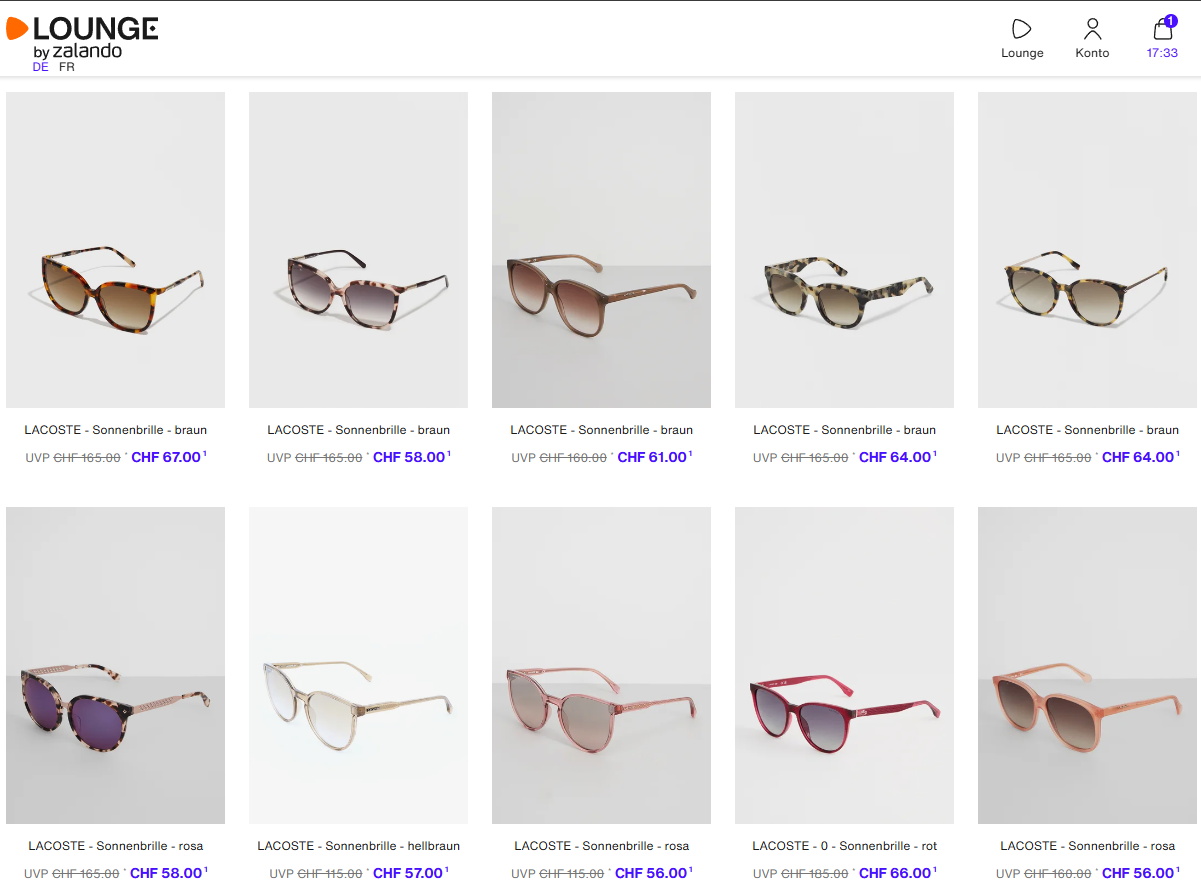This screenshot has width=1201, height=890.
Task: Select the last sunglasses image in the top row
Action: (x=1087, y=250)
